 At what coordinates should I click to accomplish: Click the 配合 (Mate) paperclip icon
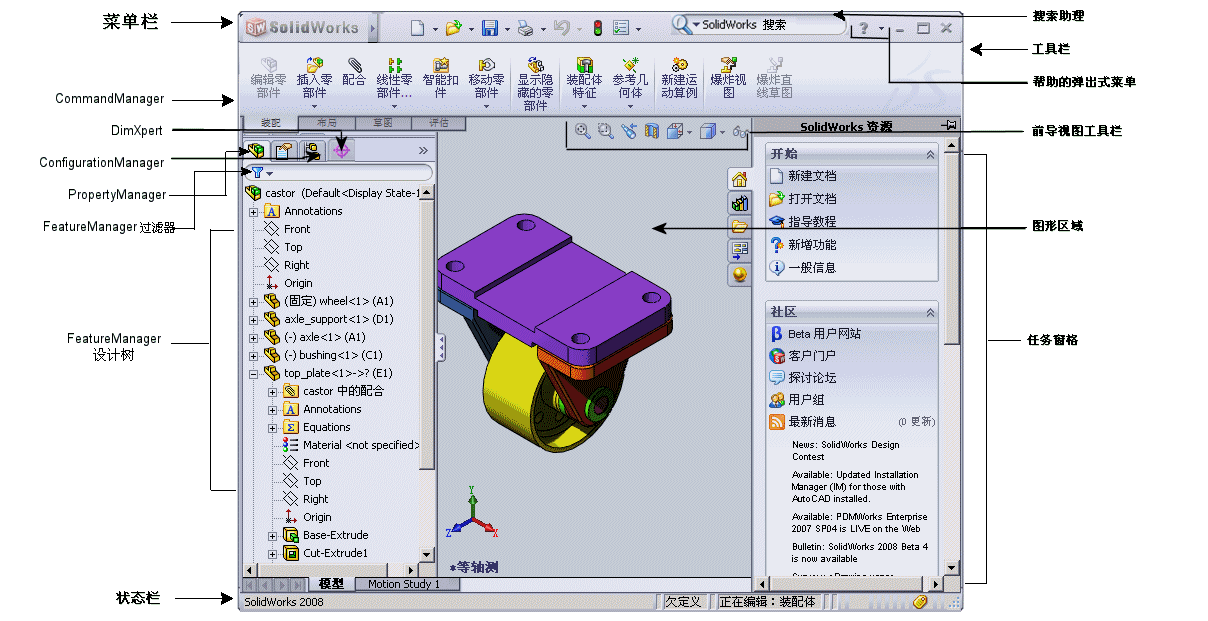pos(354,66)
